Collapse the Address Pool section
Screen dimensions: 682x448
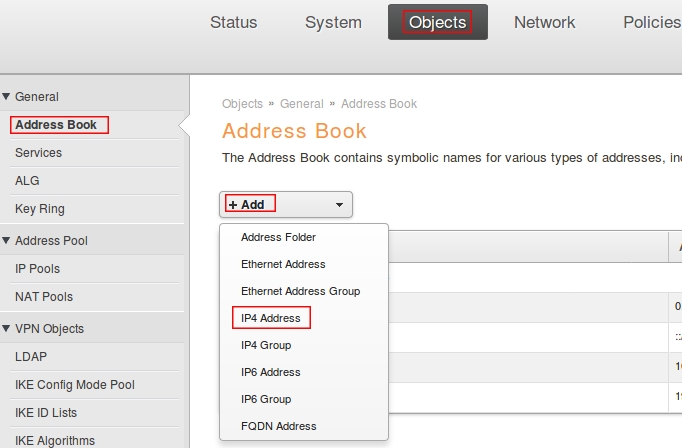50,241
